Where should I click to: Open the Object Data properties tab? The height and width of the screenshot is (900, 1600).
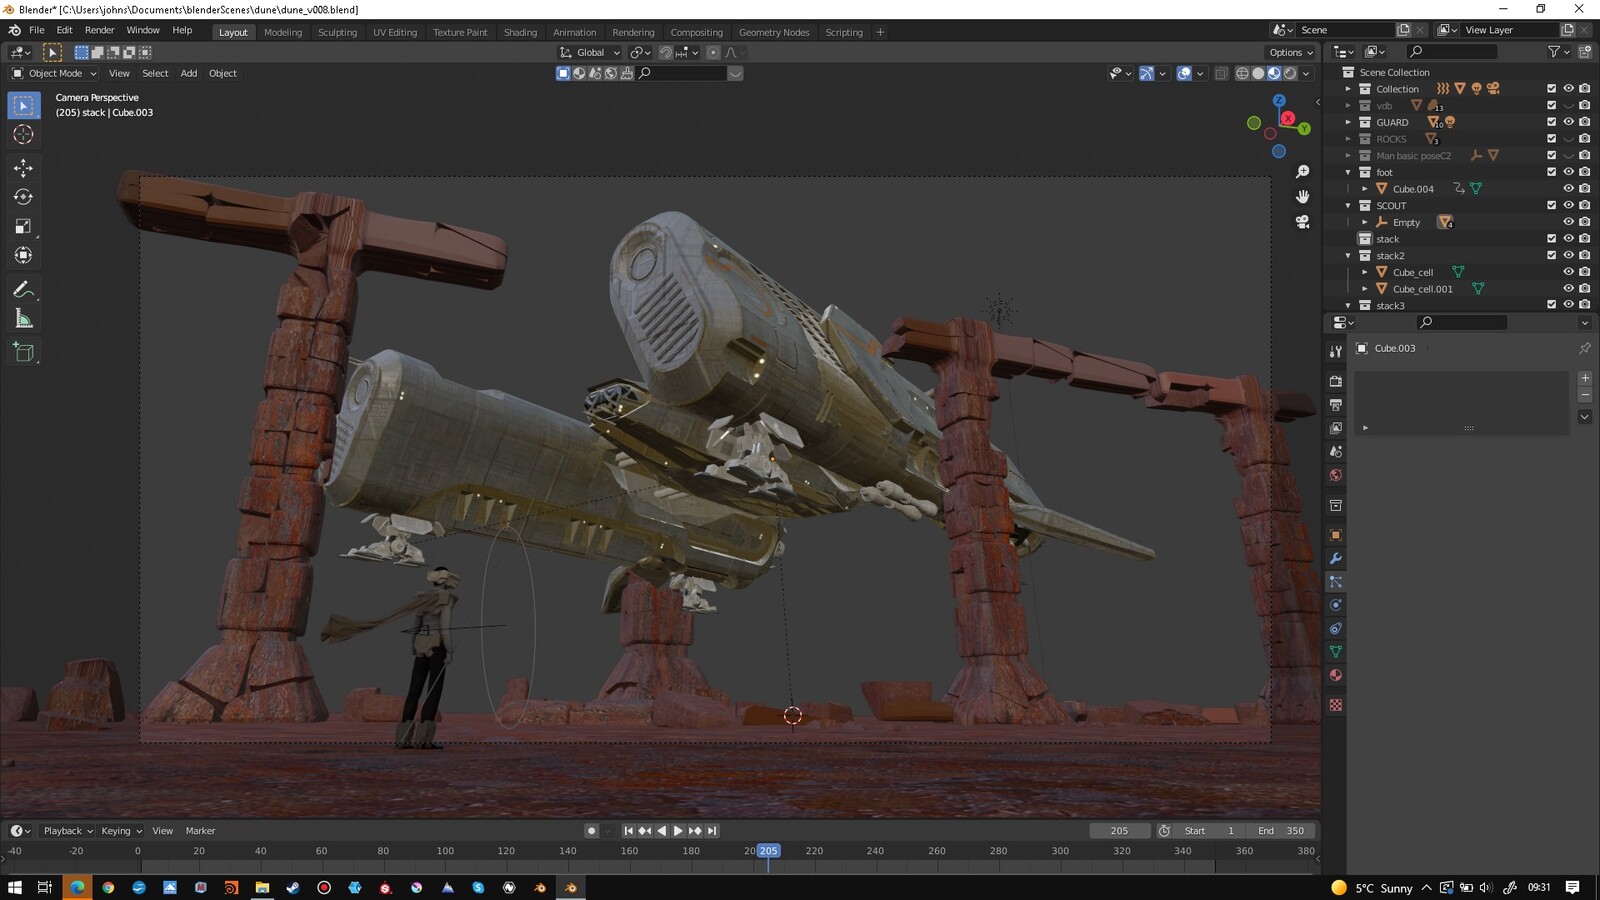tap(1335, 652)
